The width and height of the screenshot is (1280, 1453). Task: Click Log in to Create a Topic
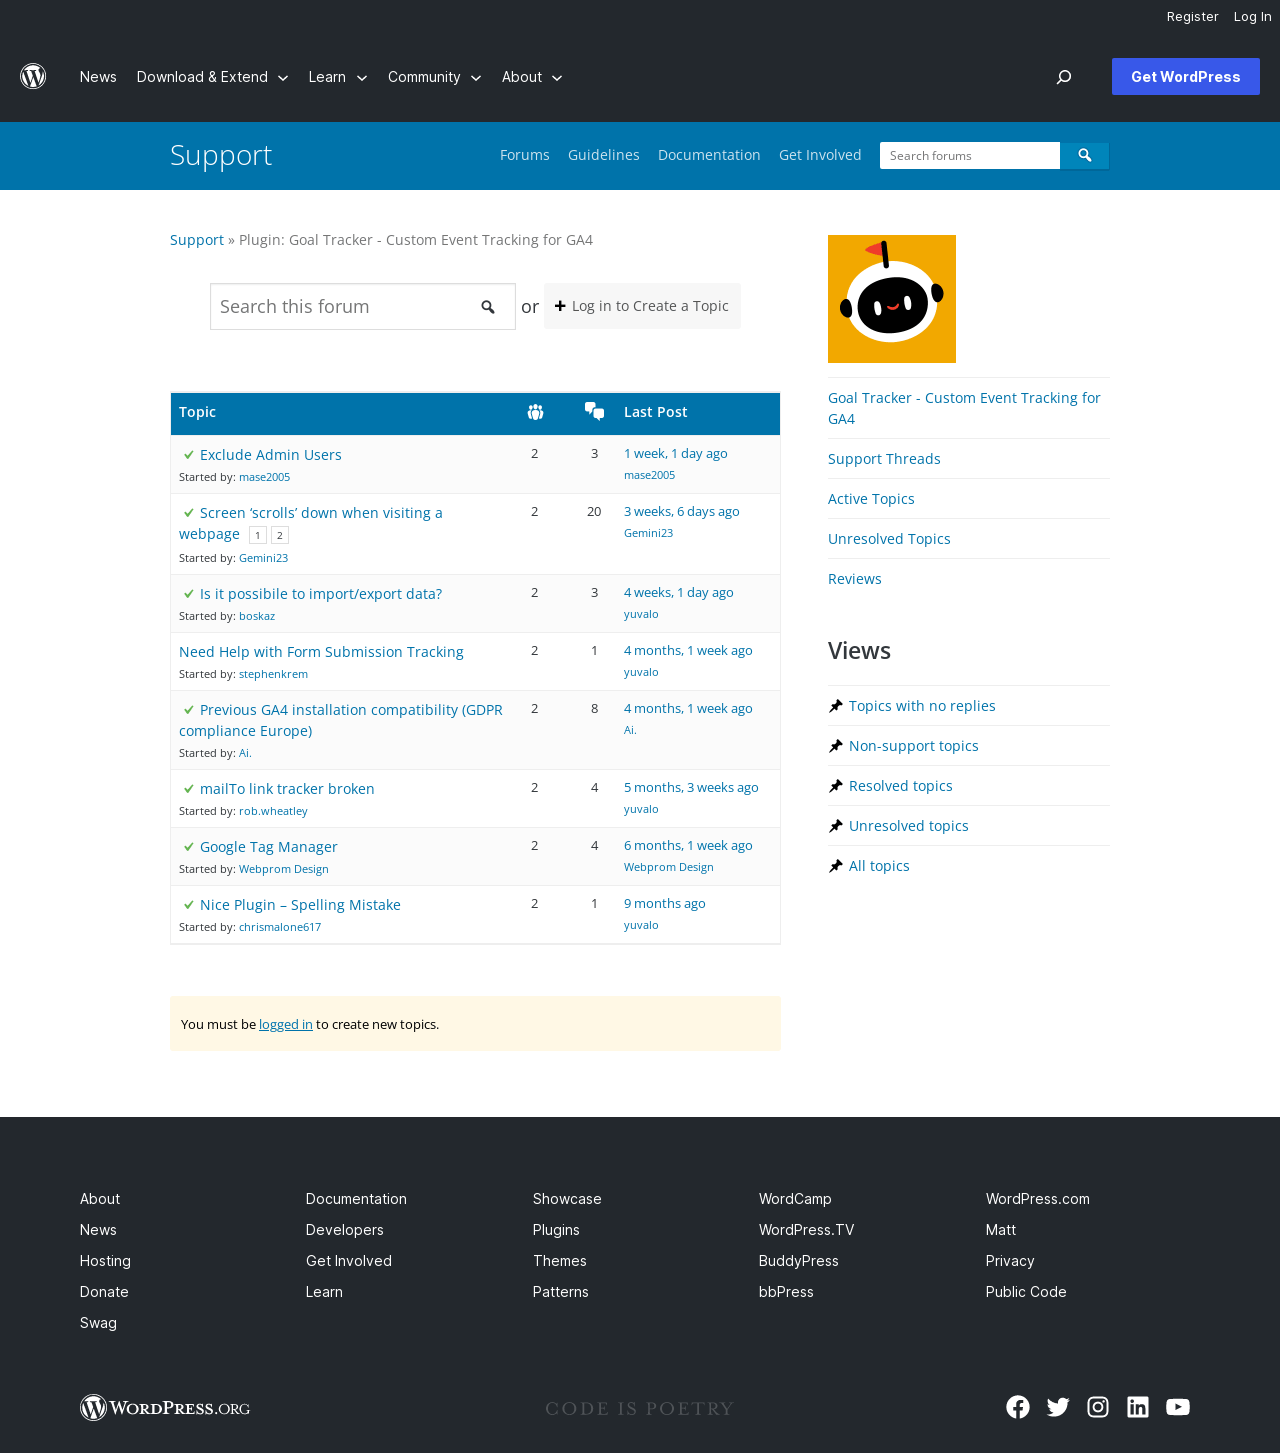[x=642, y=306]
